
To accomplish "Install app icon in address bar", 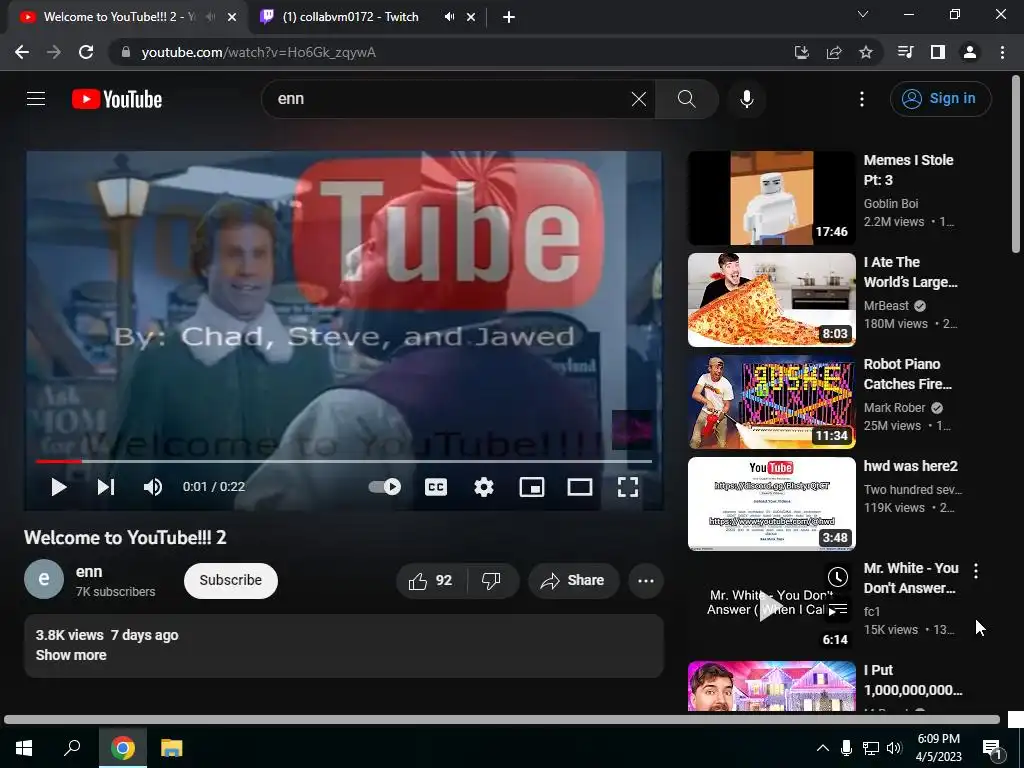I will click(802, 52).
